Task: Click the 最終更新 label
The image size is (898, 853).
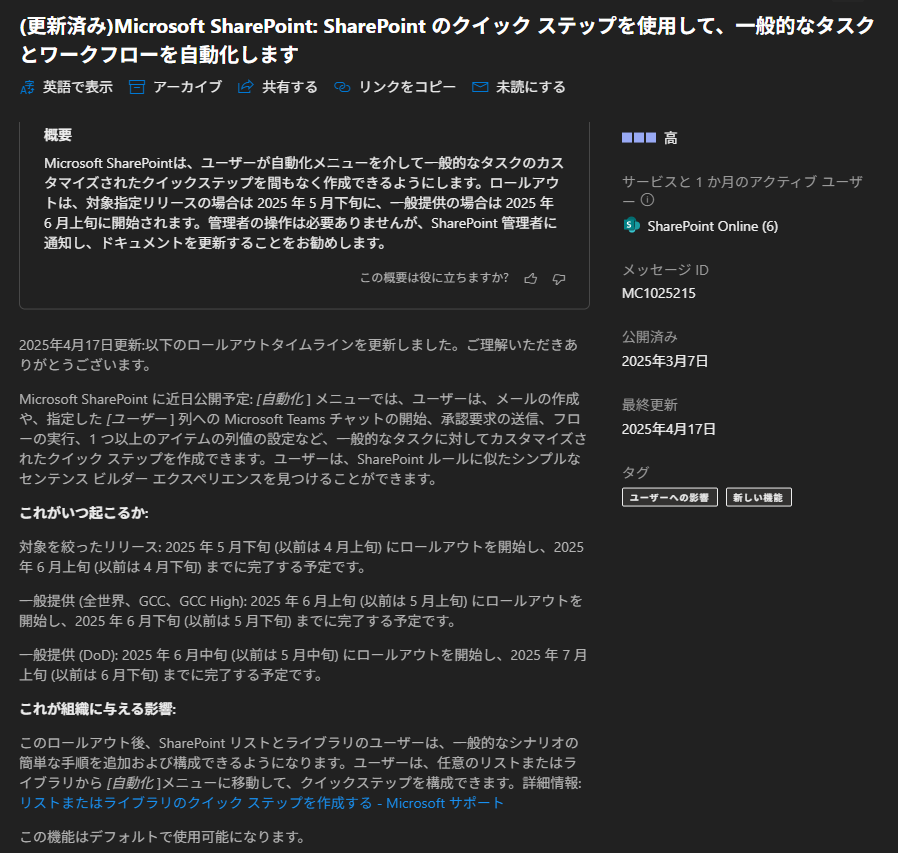Action: [x=650, y=405]
